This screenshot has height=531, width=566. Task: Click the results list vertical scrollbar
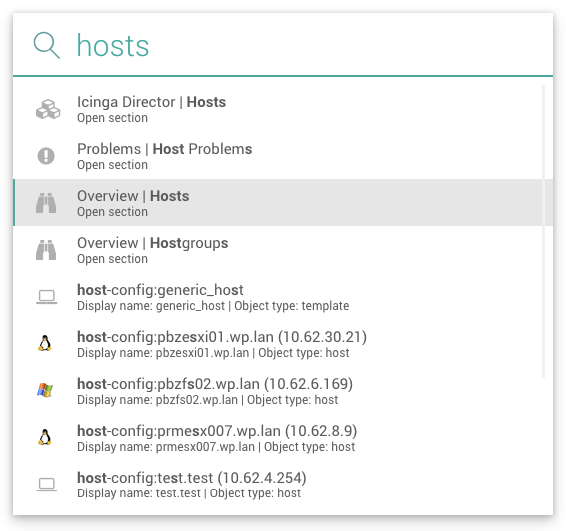[x=544, y=232]
